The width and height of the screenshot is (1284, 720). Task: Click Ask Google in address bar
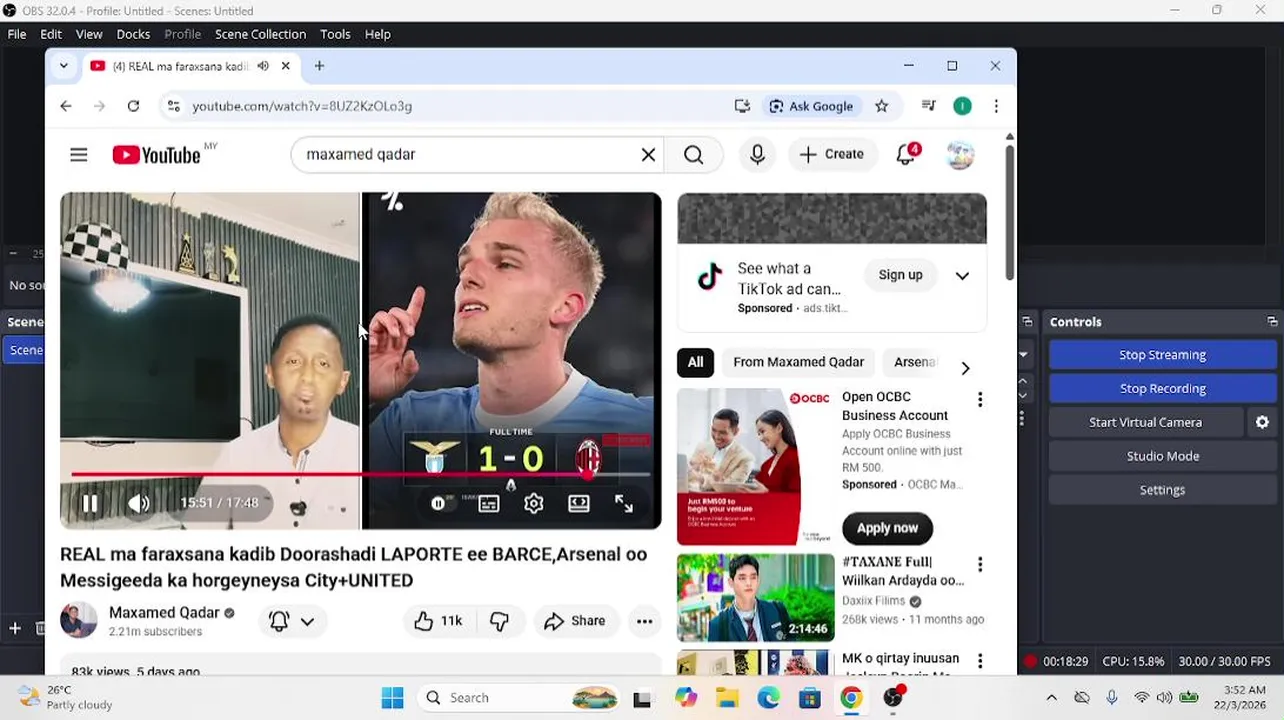click(811, 106)
